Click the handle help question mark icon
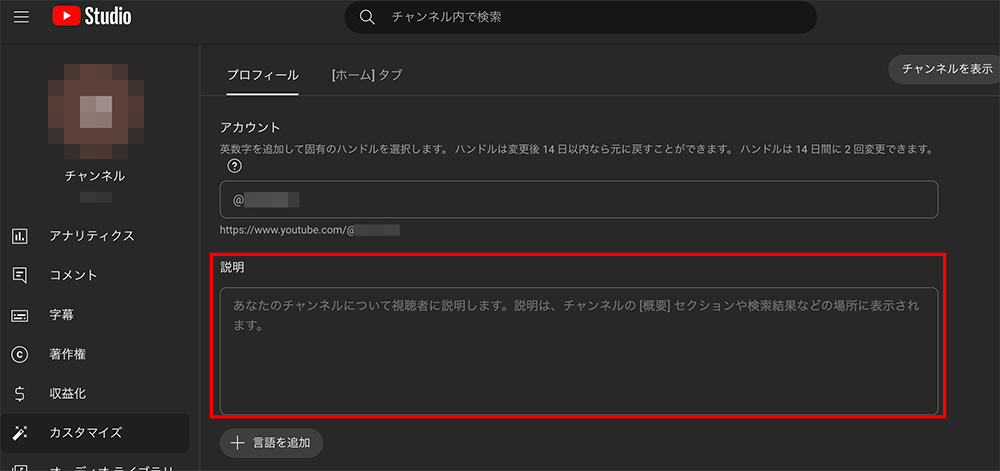 [235, 166]
